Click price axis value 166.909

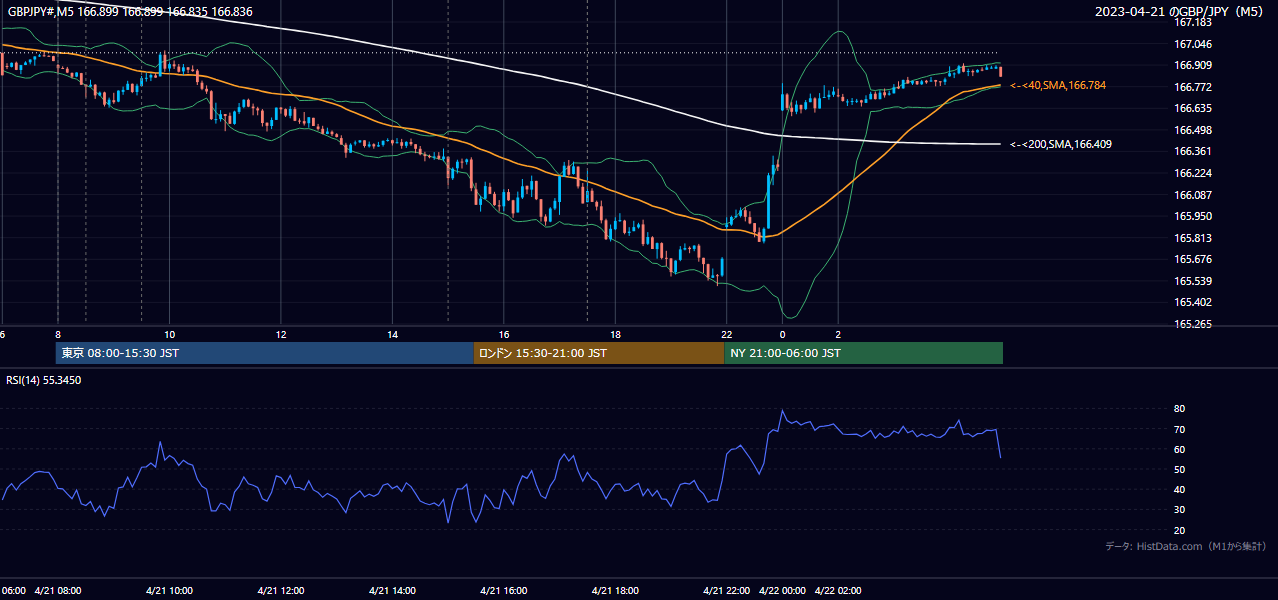coord(1192,65)
